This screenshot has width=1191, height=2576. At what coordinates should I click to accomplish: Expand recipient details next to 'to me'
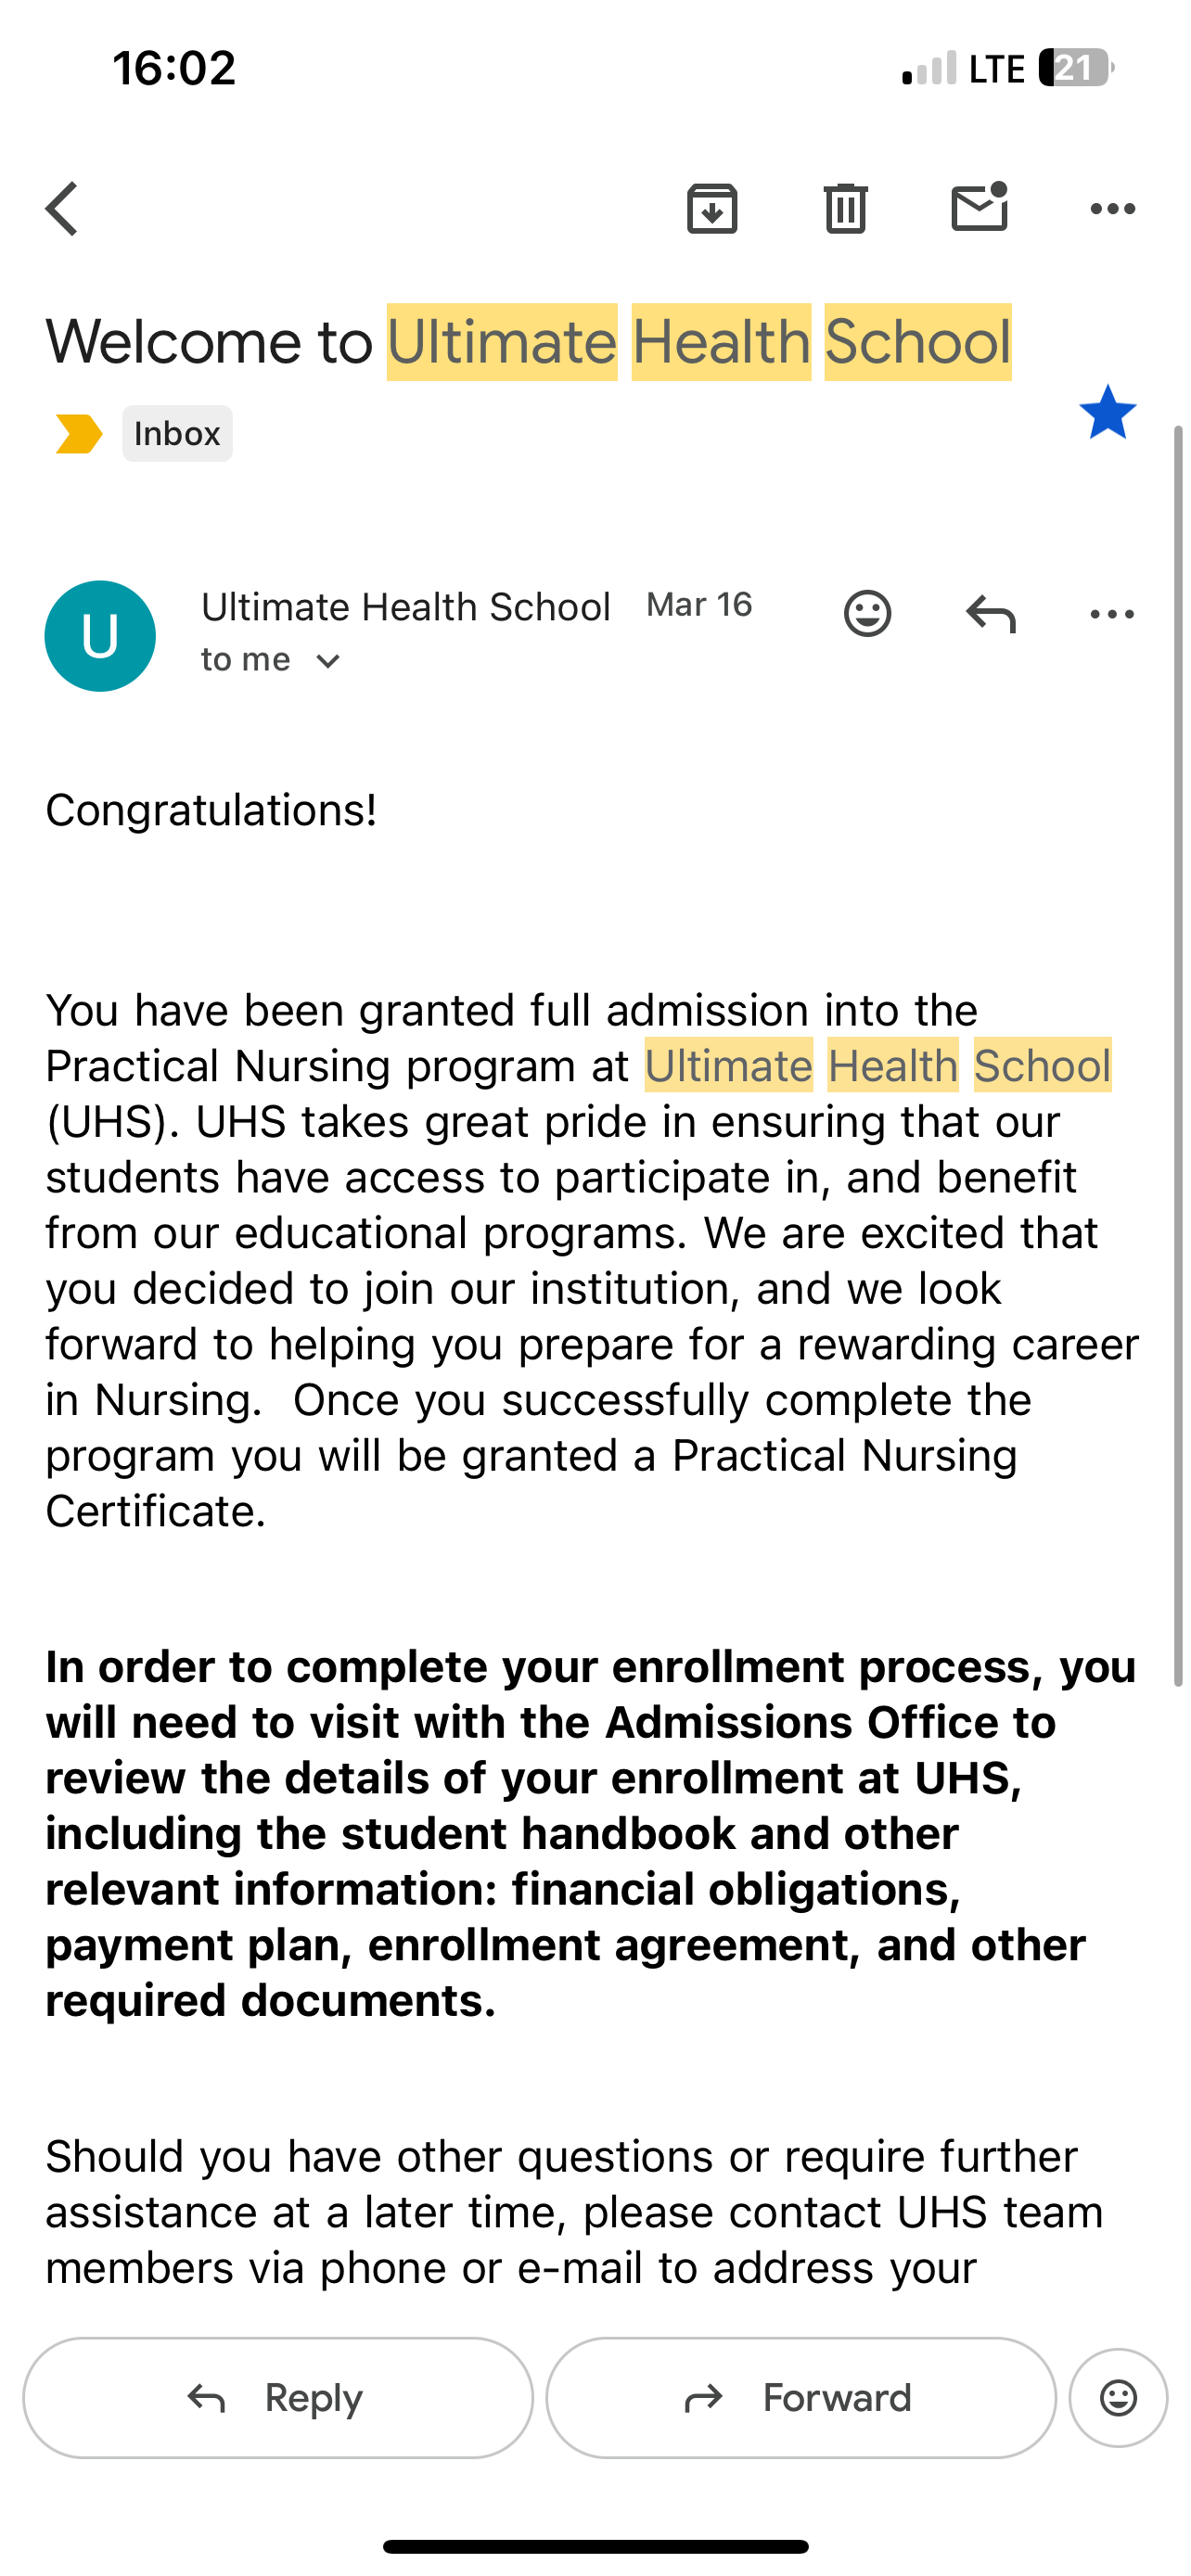pos(328,661)
